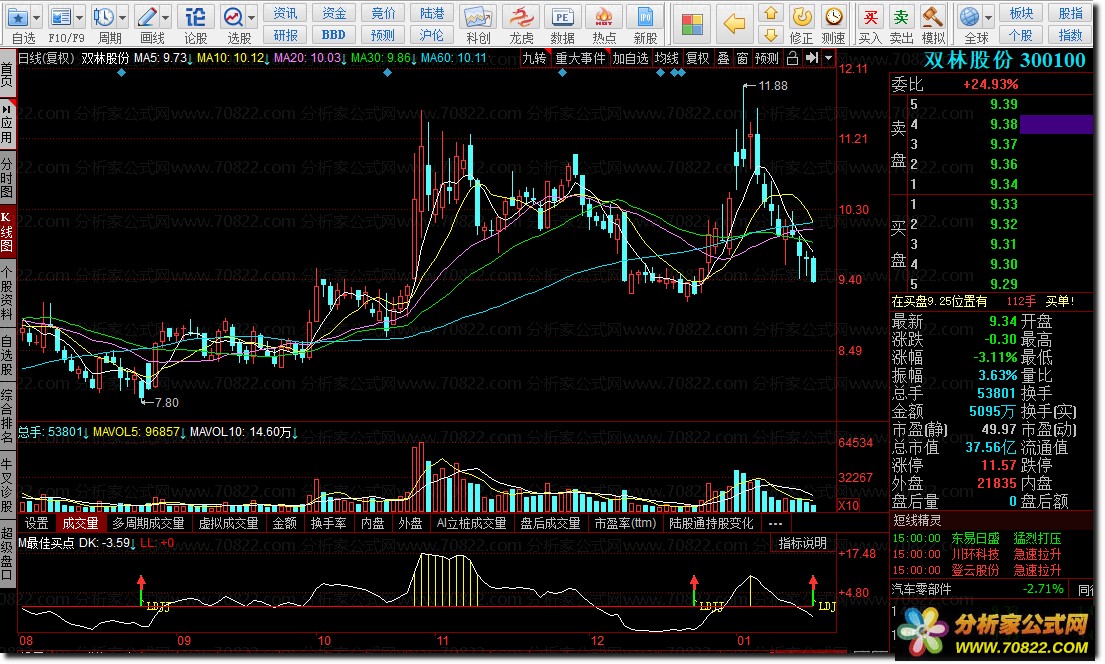Expand the 周期 period dropdown arrow
1105x664 pixels.
click(x=123, y=18)
